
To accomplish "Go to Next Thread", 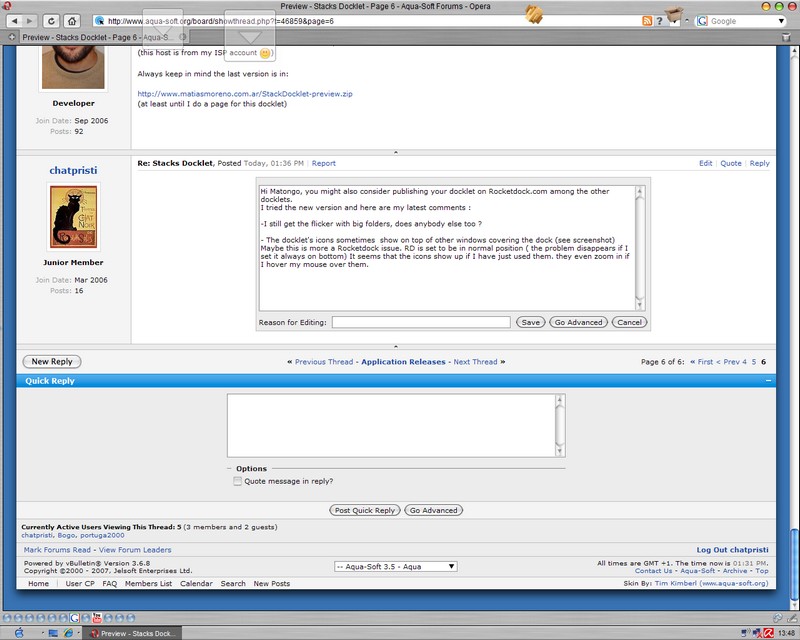I will point(475,362).
